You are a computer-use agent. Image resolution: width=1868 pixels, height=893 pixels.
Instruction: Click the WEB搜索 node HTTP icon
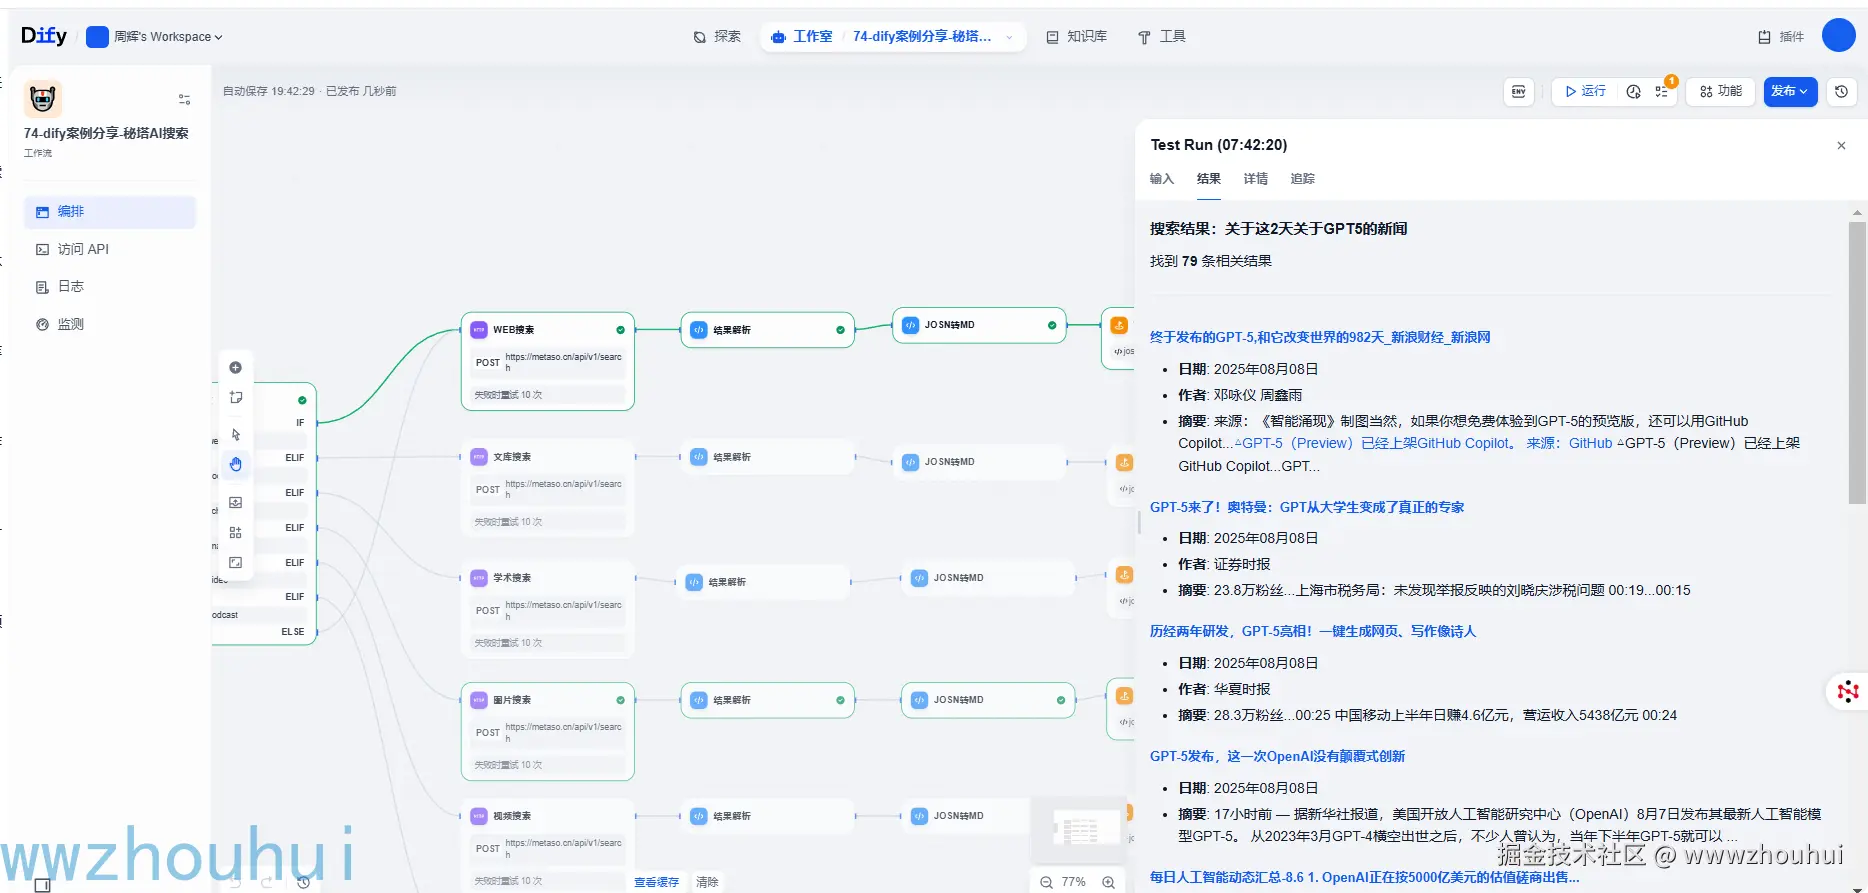(479, 329)
